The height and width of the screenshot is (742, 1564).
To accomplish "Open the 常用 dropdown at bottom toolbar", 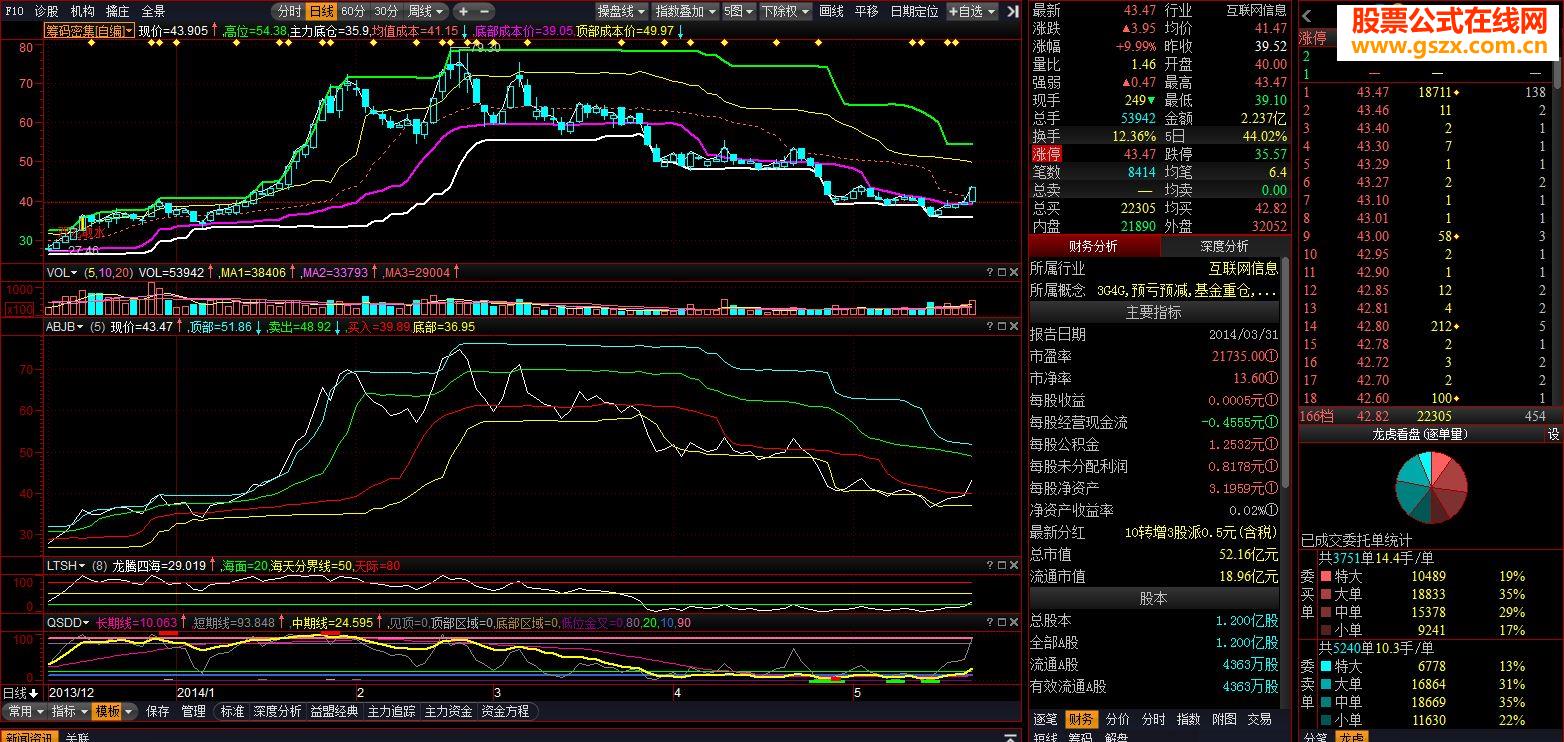I will point(25,712).
